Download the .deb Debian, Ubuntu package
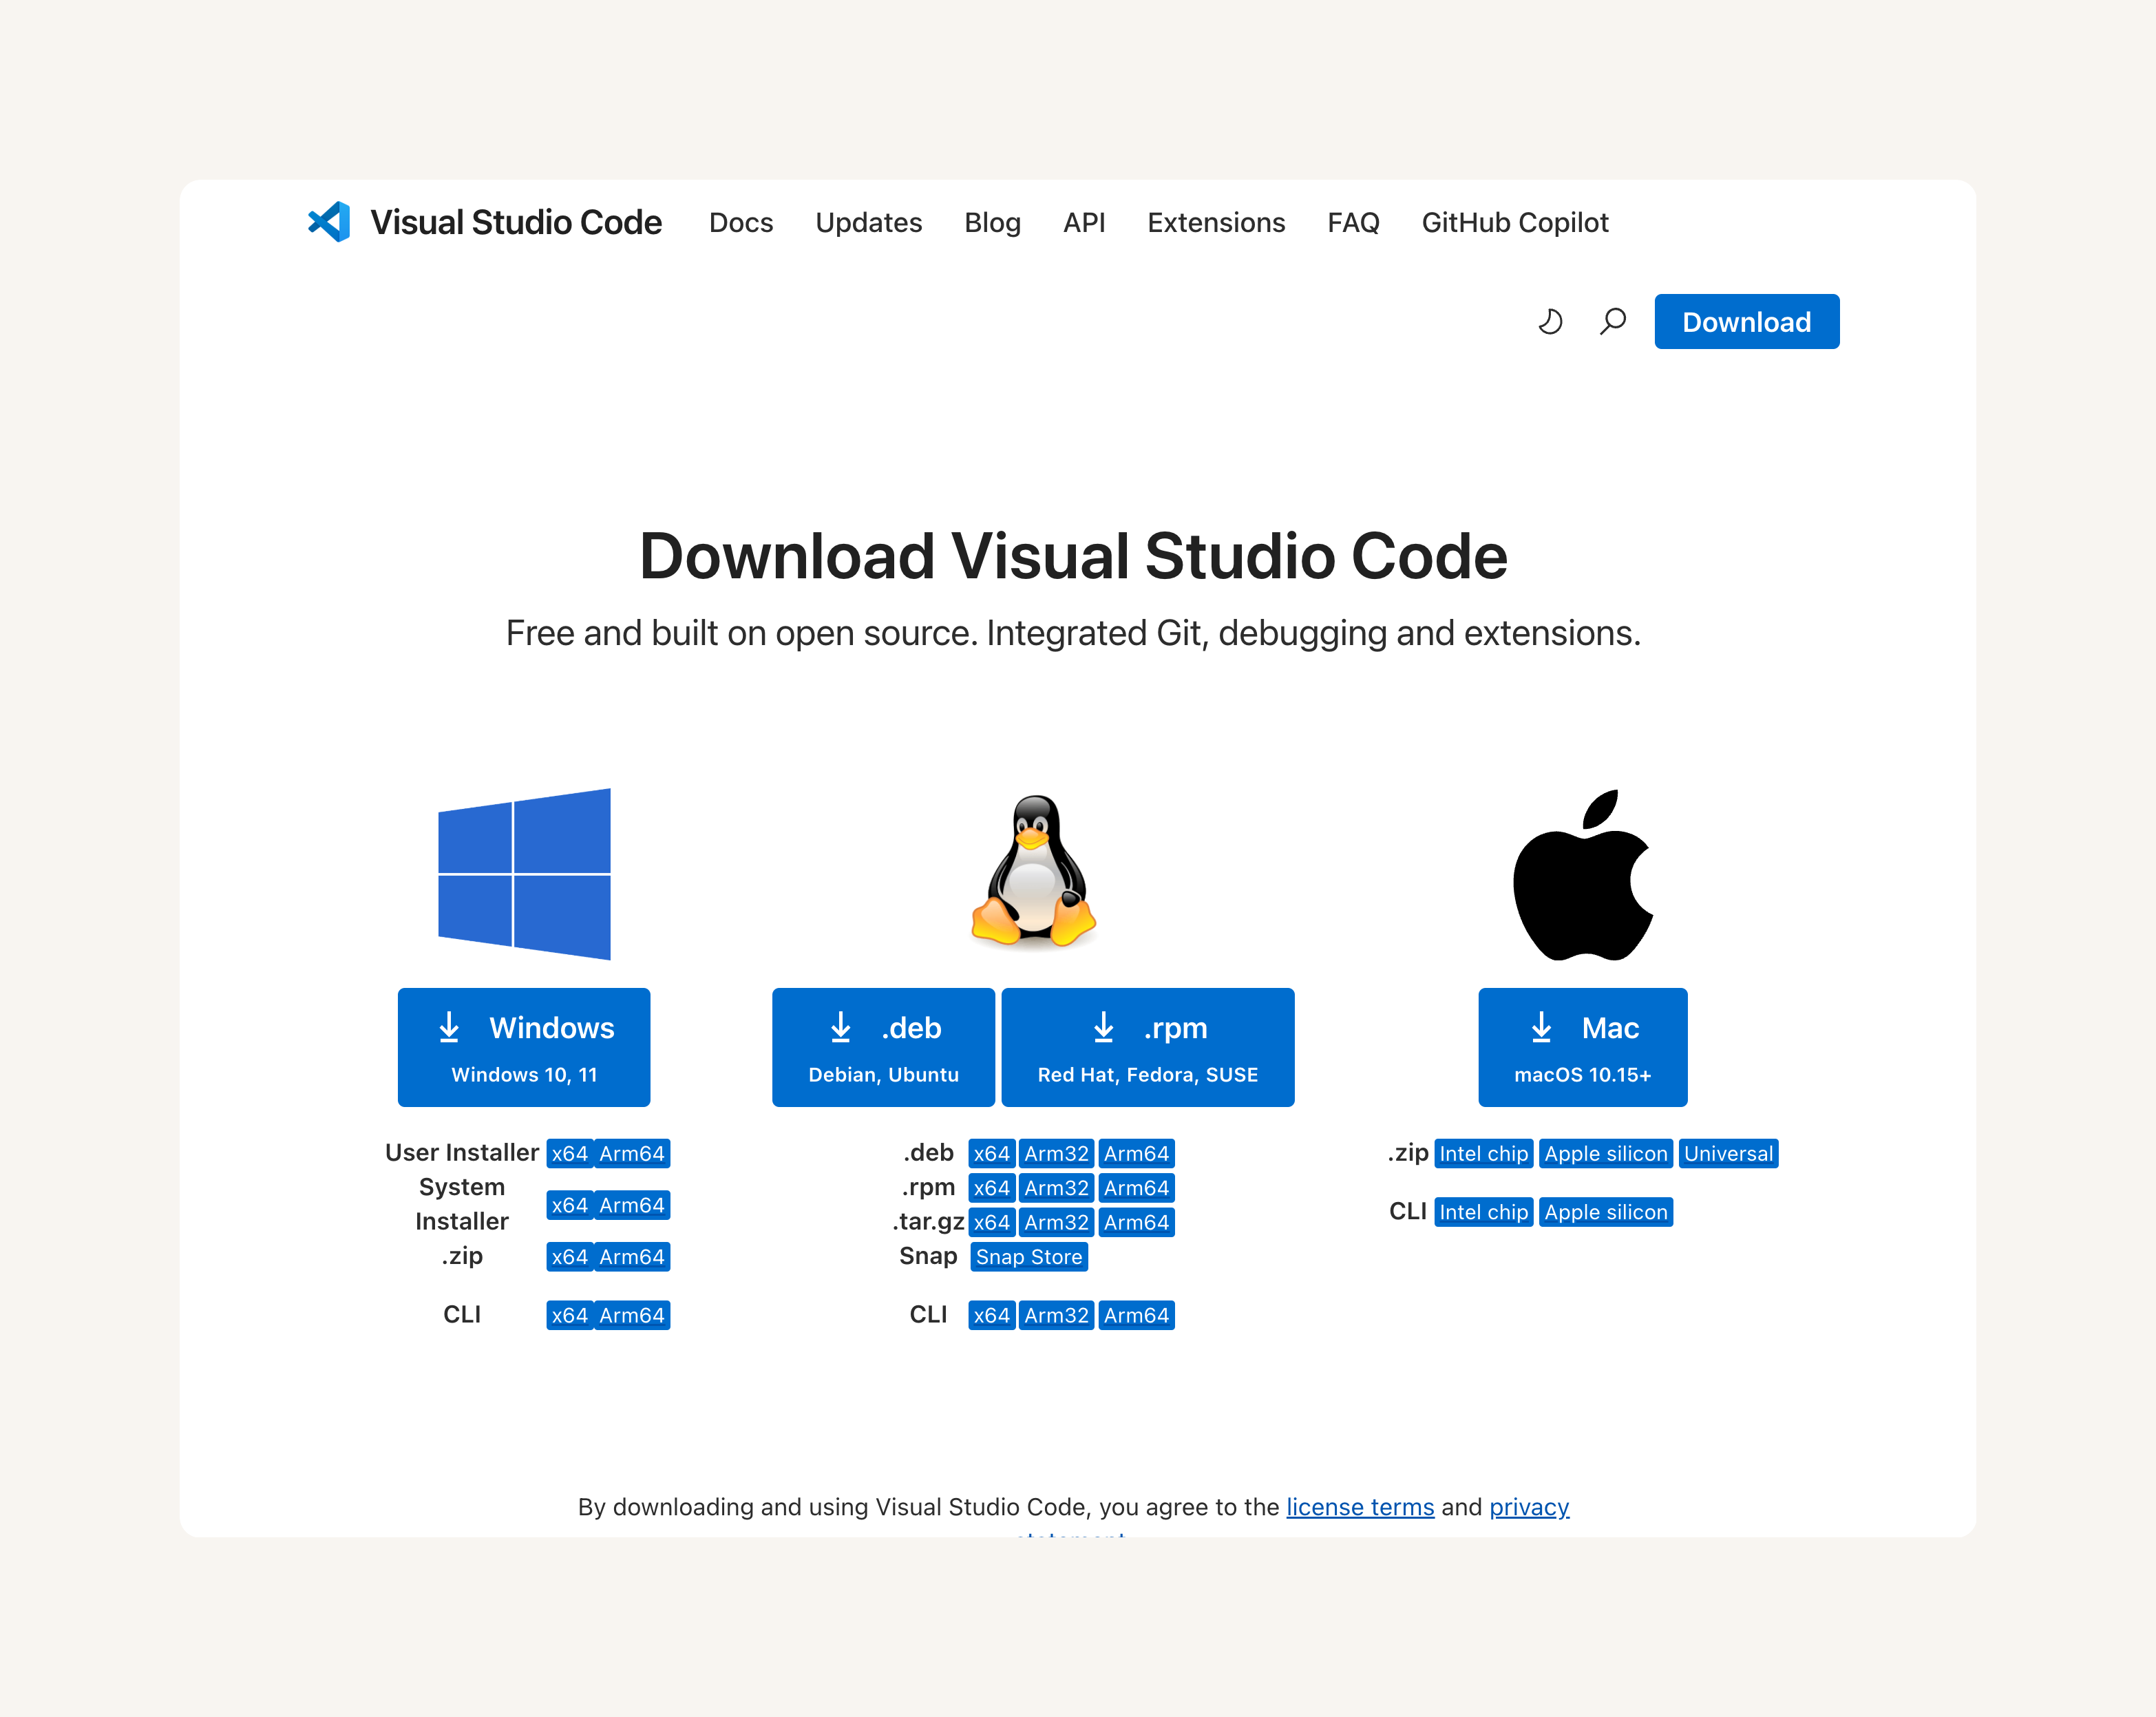Screen dimensions: 2156x1717 point(883,1047)
